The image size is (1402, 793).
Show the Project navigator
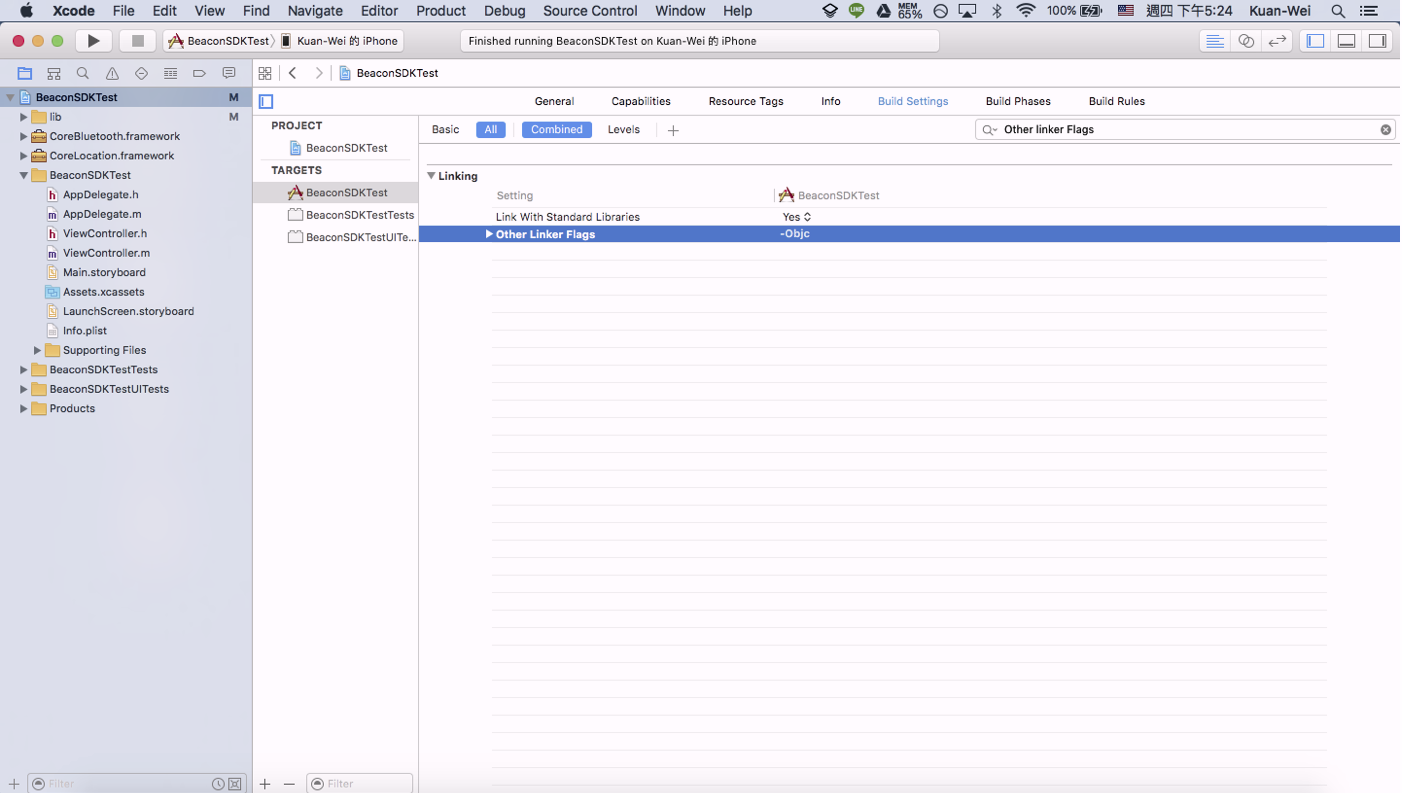[25, 73]
